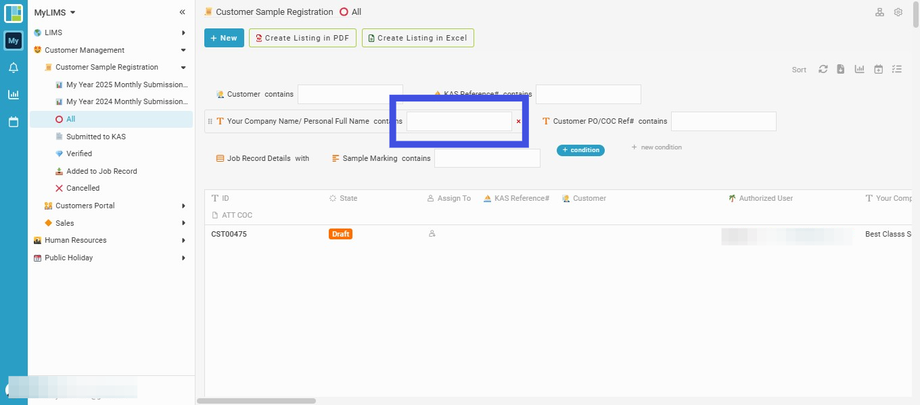
Task: Expand the Customers Portal section
Action: 184,206
